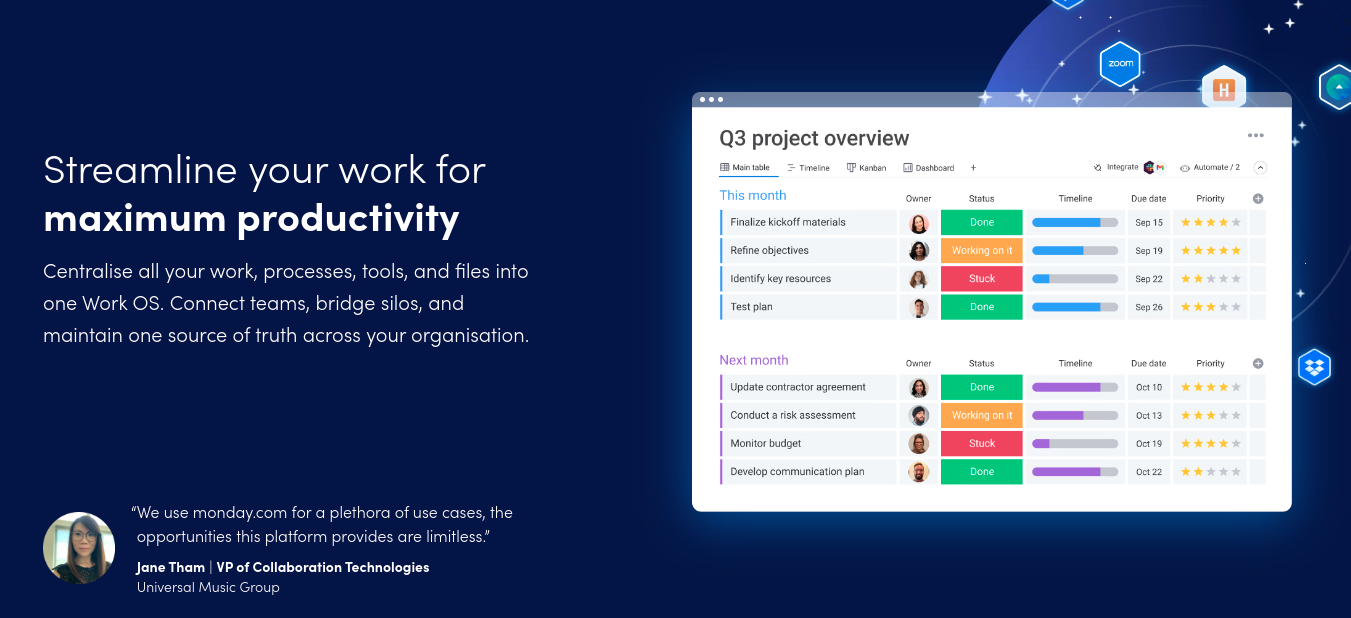
Task: Click the priority stars for Refine objectives
Action: pyautogui.click(x=1211, y=251)
